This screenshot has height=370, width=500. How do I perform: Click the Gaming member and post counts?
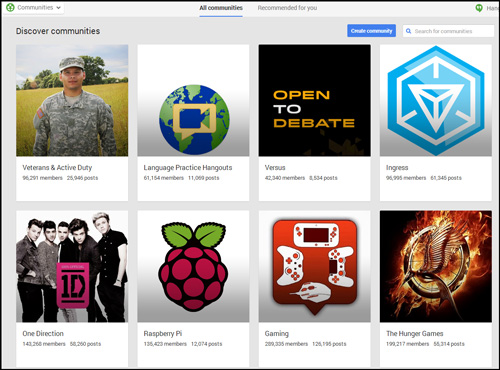click(x=305, y=344)
